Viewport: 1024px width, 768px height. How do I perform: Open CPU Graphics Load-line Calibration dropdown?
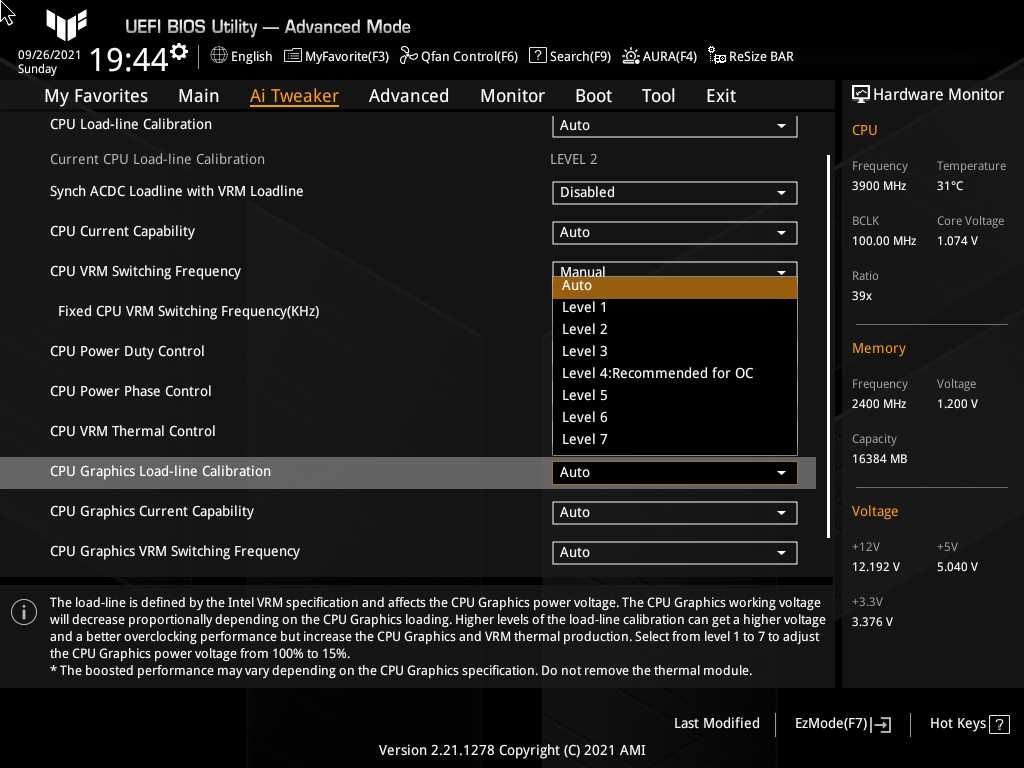pos(675,471)
